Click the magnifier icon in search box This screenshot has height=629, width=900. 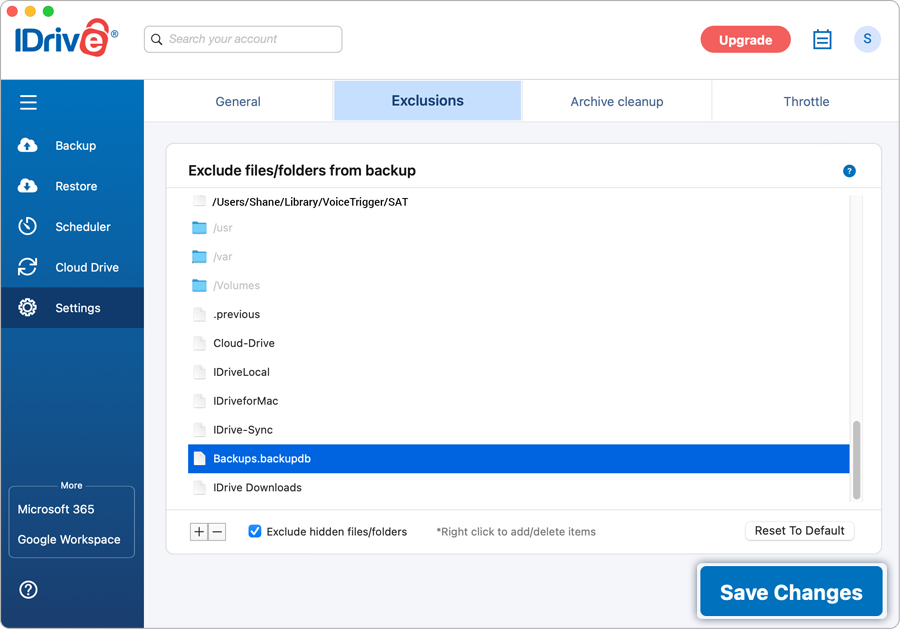156,39
